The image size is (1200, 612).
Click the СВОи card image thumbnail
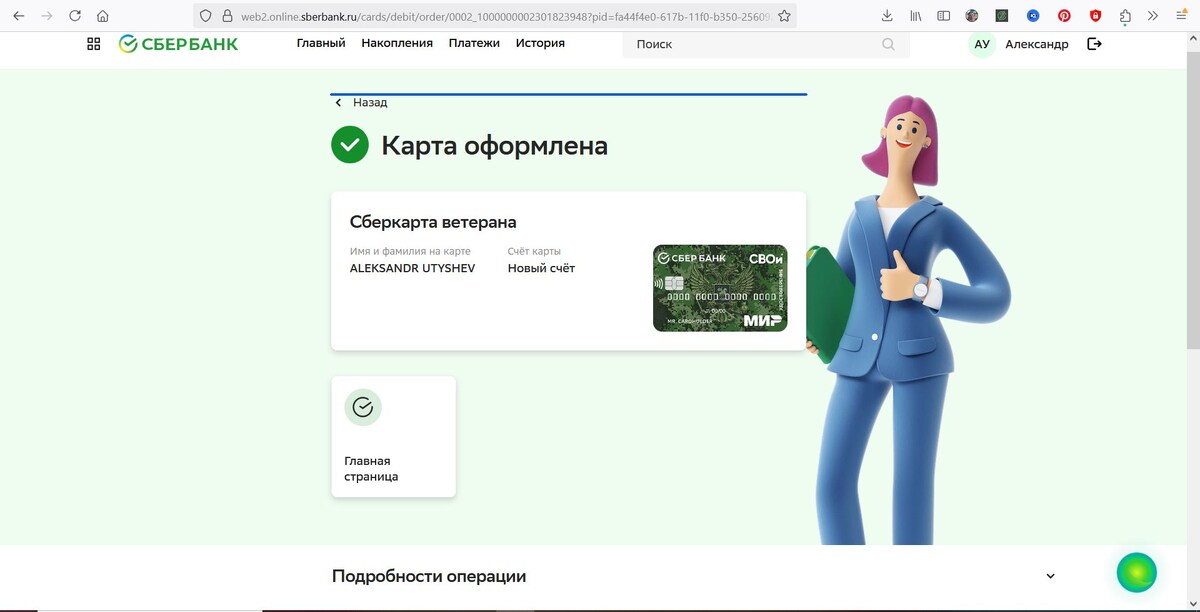(x=720, y=288)
